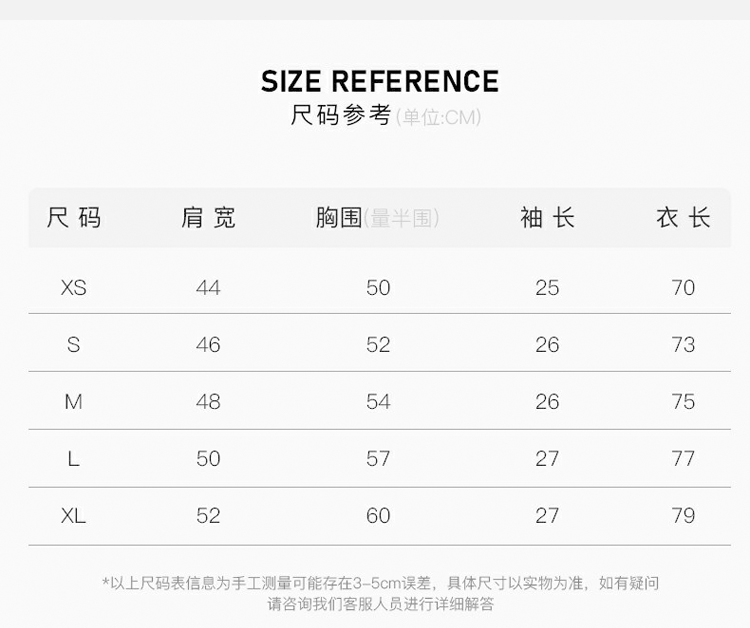Click chest value 54 in the M row
Screen dimensions: 750x628
click(x=378, y=402)
